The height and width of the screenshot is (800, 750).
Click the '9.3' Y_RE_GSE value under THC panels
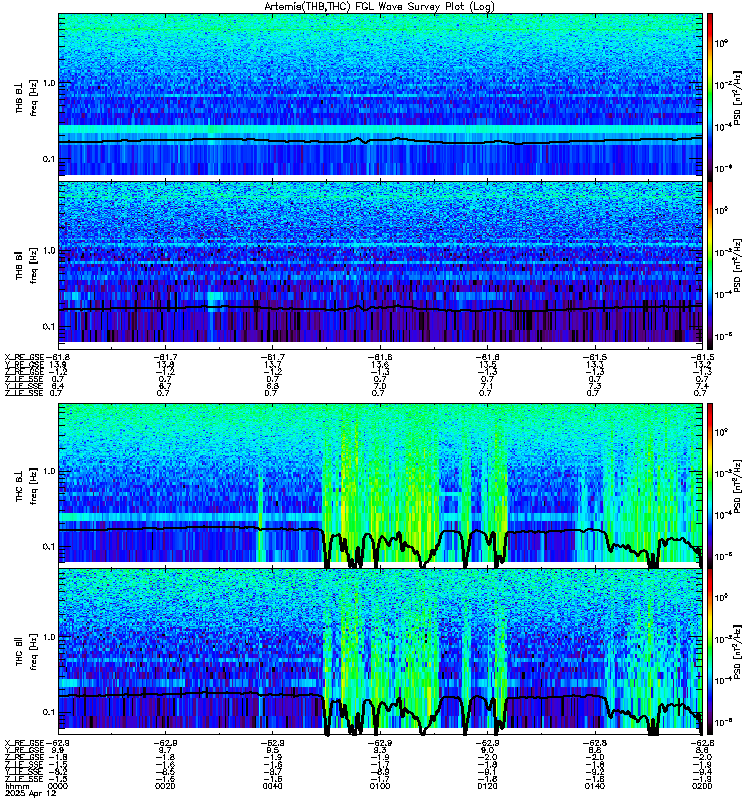point(380,750)
